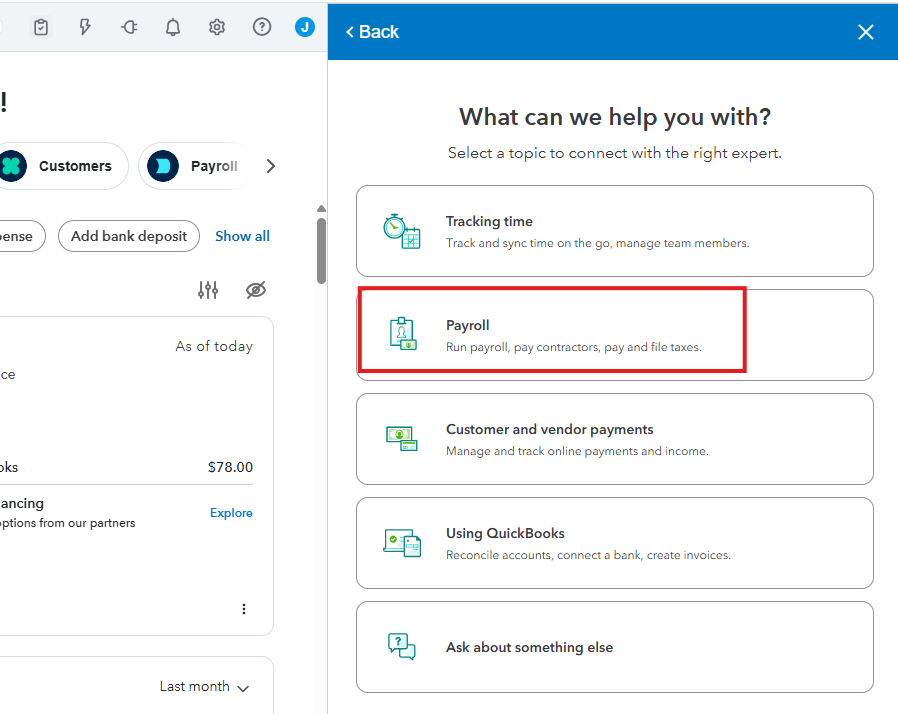The height and width of the screenshot is (714, 898).
Task: Click the Show all link
Action: pos(242,236)
